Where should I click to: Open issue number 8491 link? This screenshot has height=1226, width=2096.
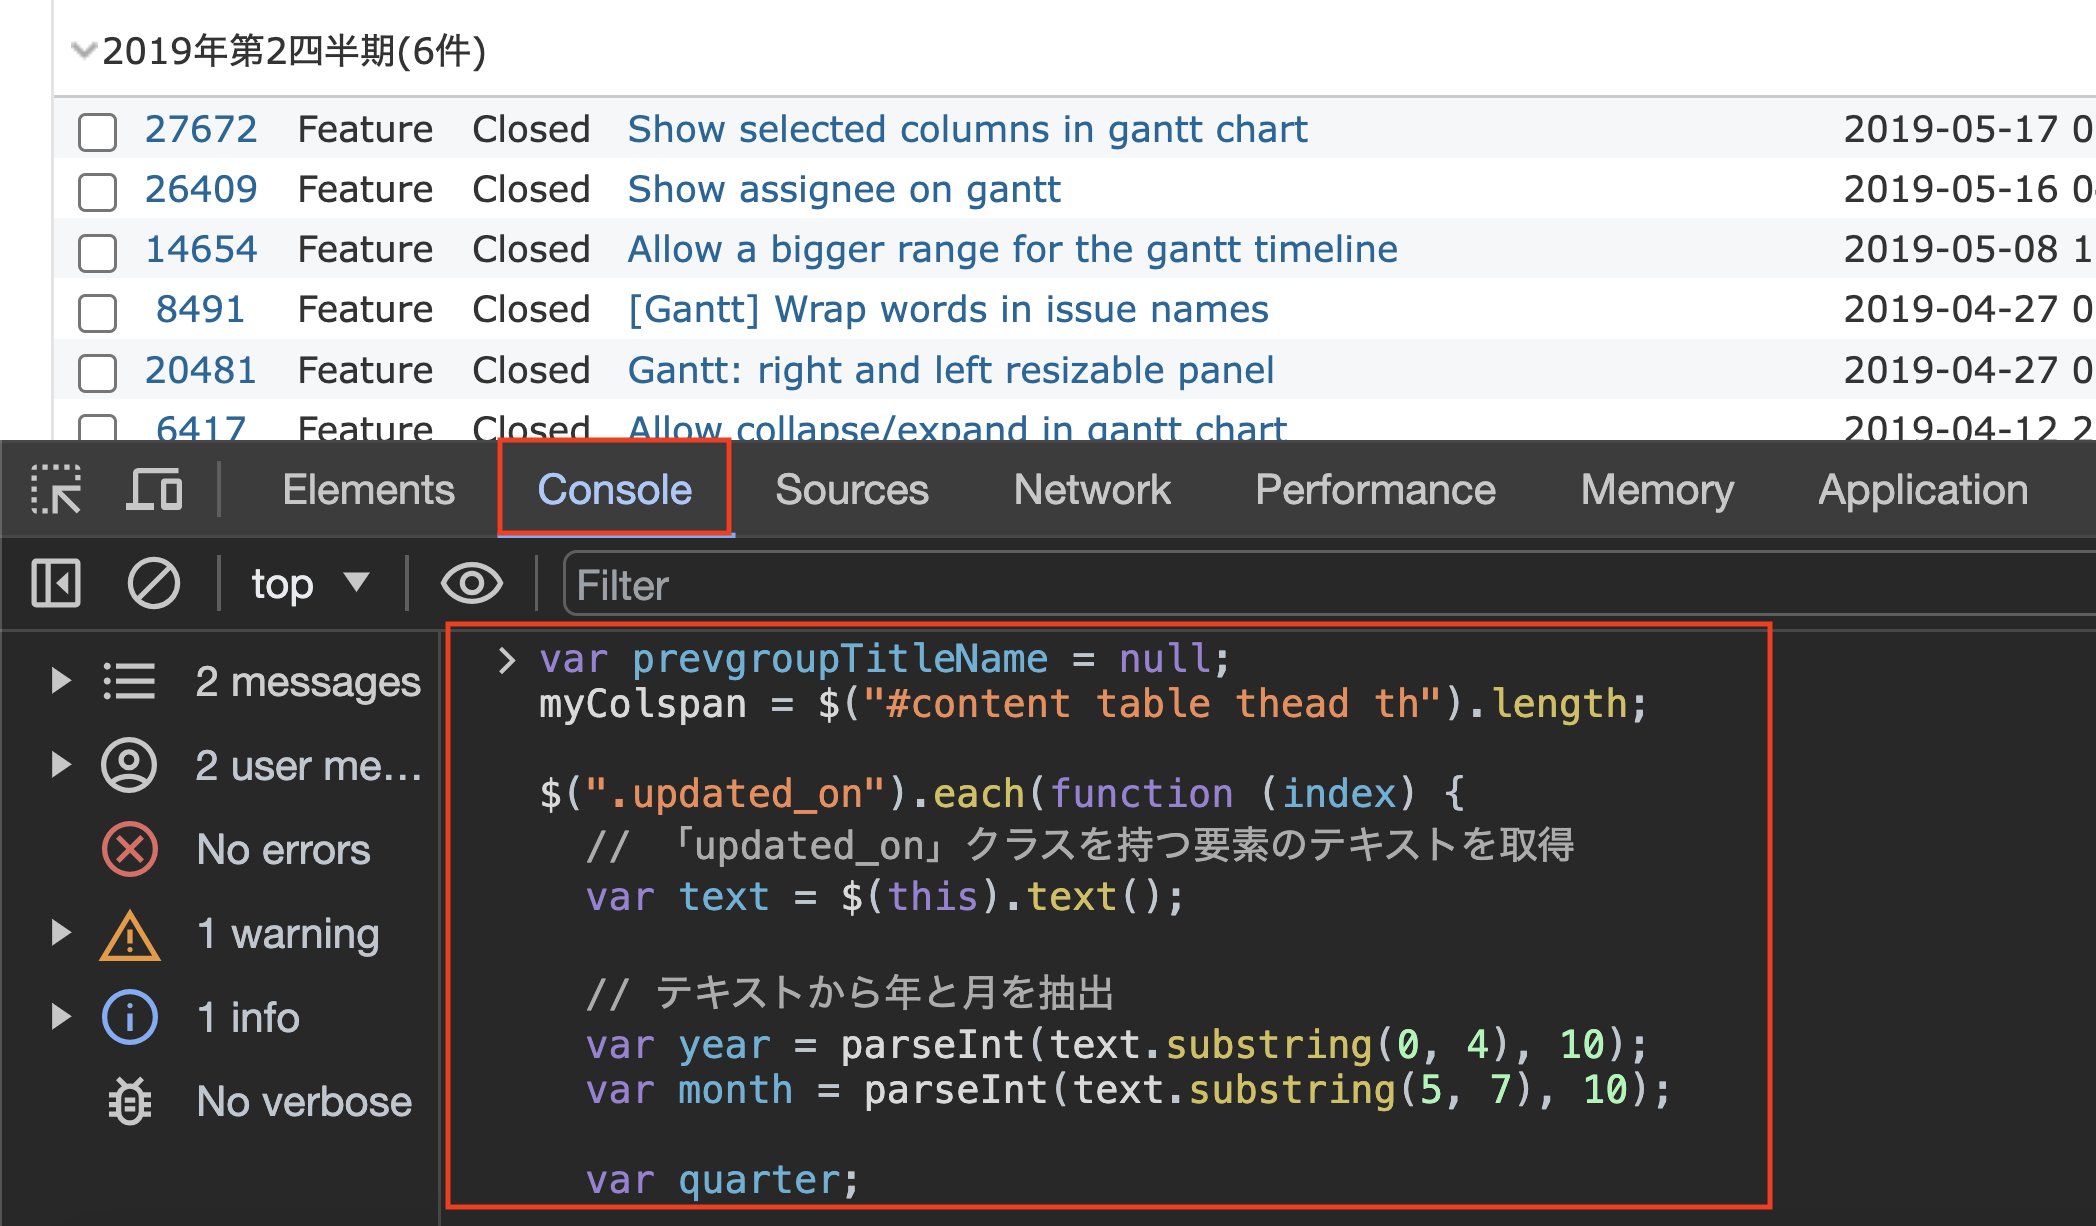(200, 309)
